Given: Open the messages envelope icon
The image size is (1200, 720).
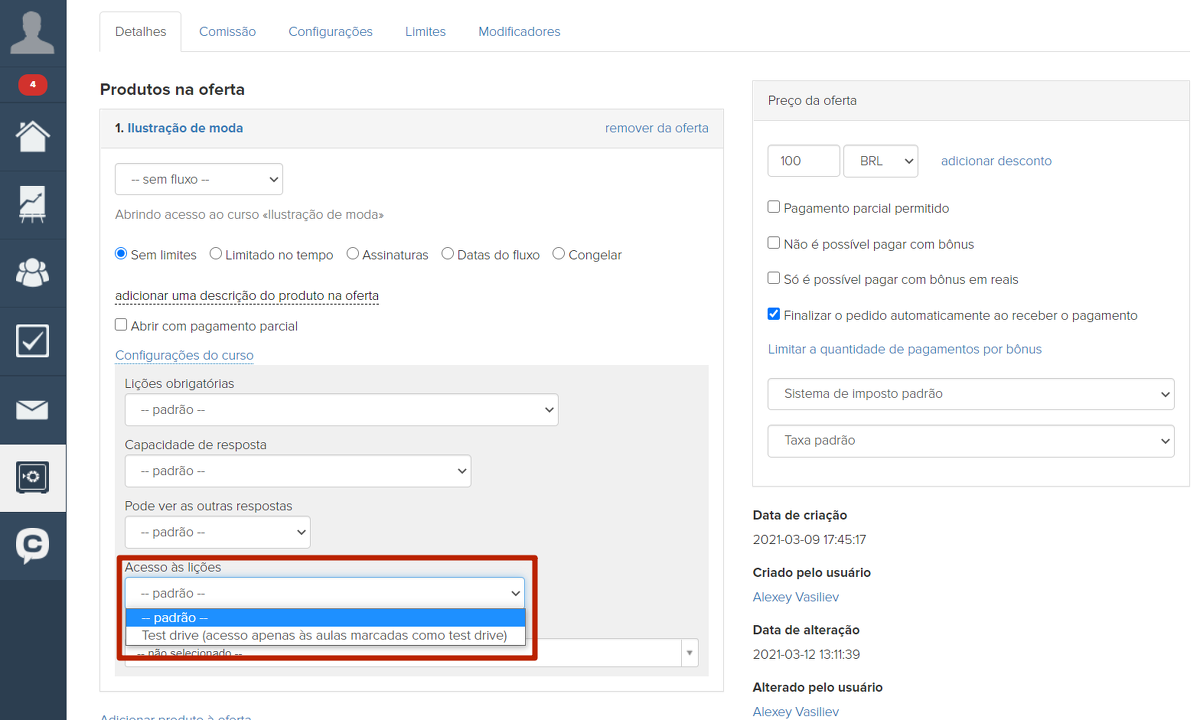Looking at the screenshot, I should [33, 409].
